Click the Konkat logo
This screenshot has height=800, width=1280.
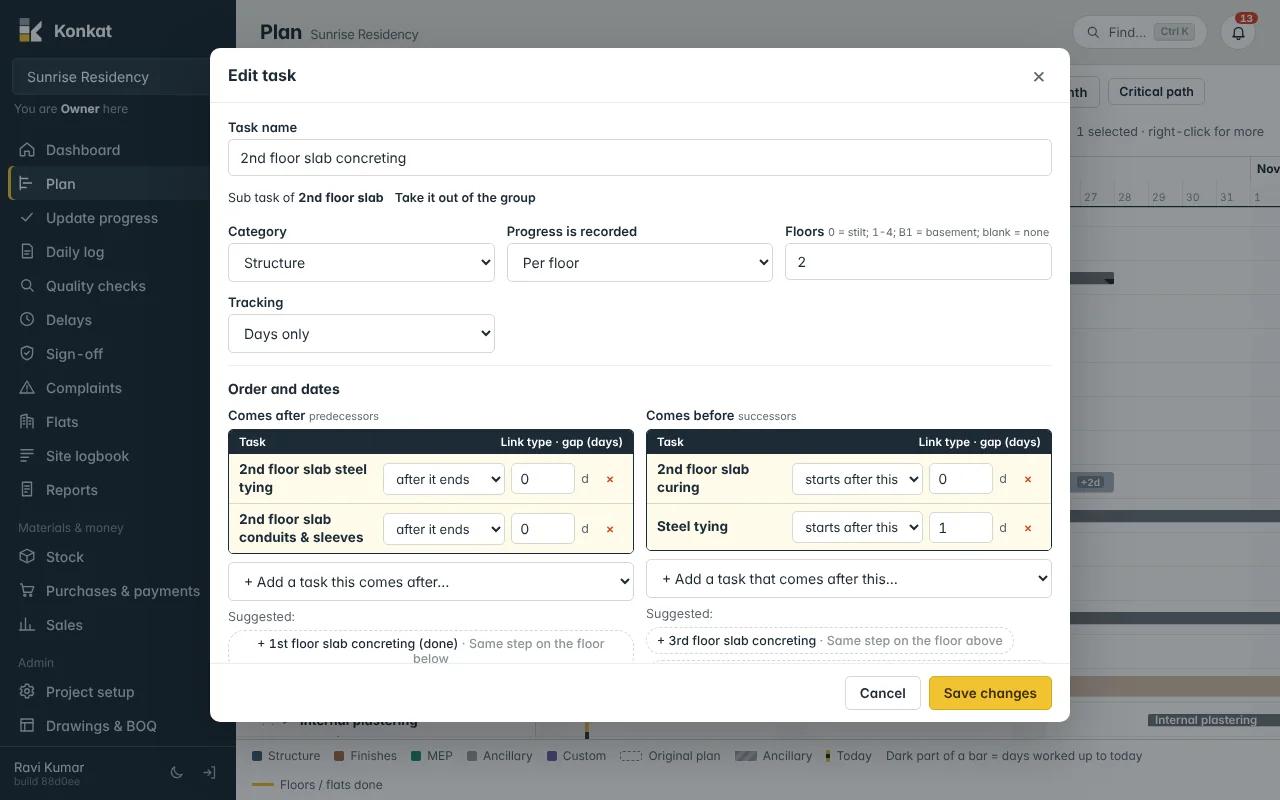65,30
